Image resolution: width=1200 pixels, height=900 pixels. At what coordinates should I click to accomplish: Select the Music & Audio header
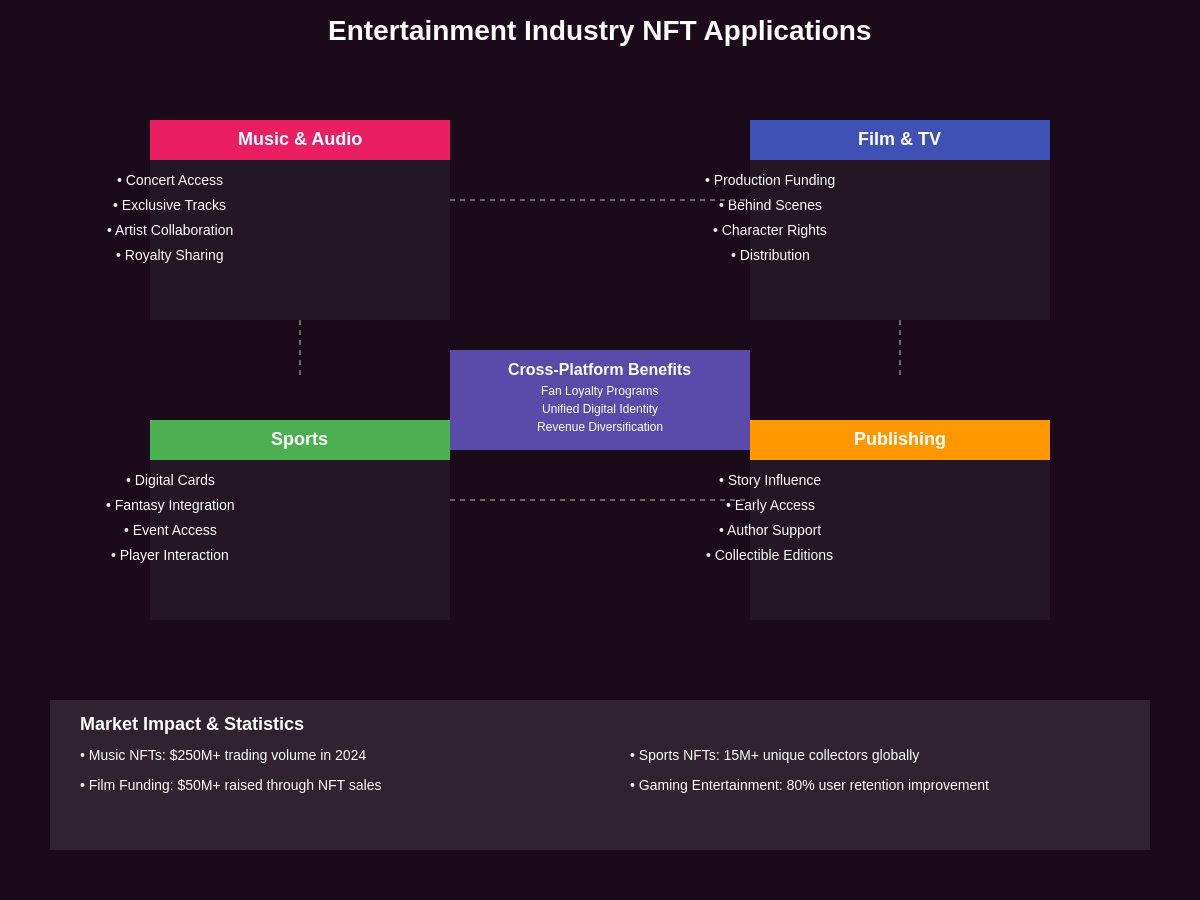[300, 140]
